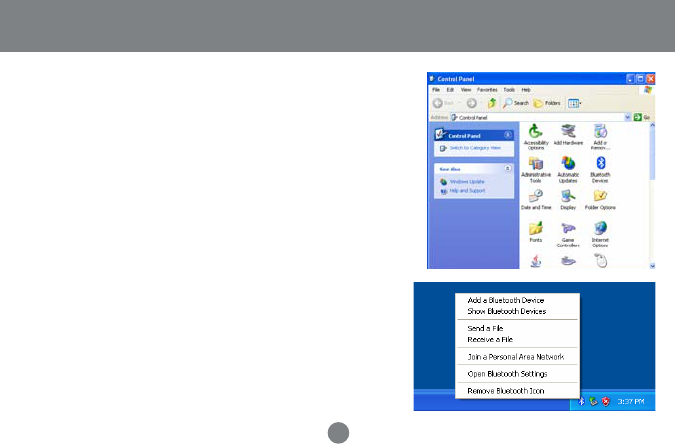Screen dimensions: 675x444
Task: Click the Up folder toolbar button
Action: [x=492, y=103]
